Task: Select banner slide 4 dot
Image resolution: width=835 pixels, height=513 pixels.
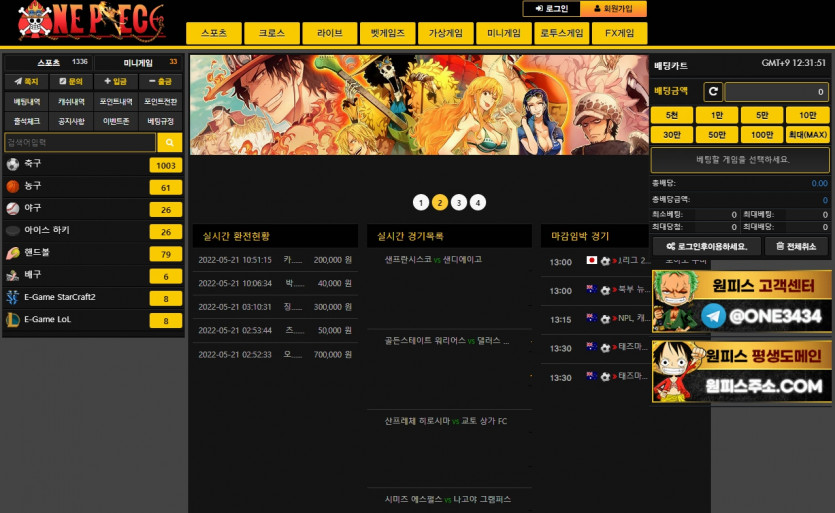Action: [x=478, y=202]
